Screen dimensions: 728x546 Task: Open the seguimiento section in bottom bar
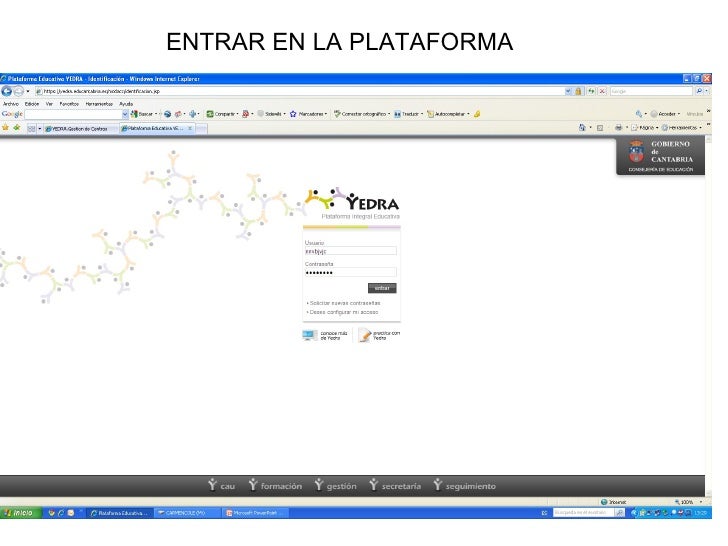[465, 486]
